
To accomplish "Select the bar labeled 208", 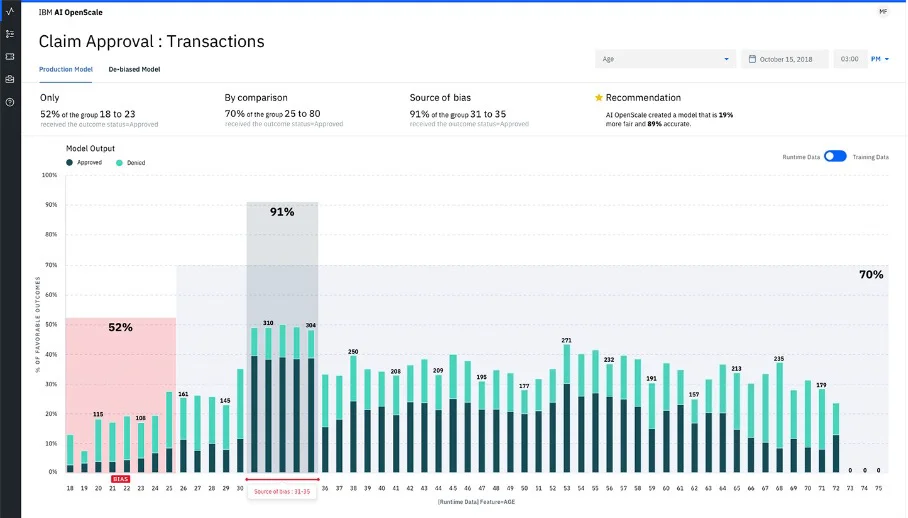I will tap(396, 424).
